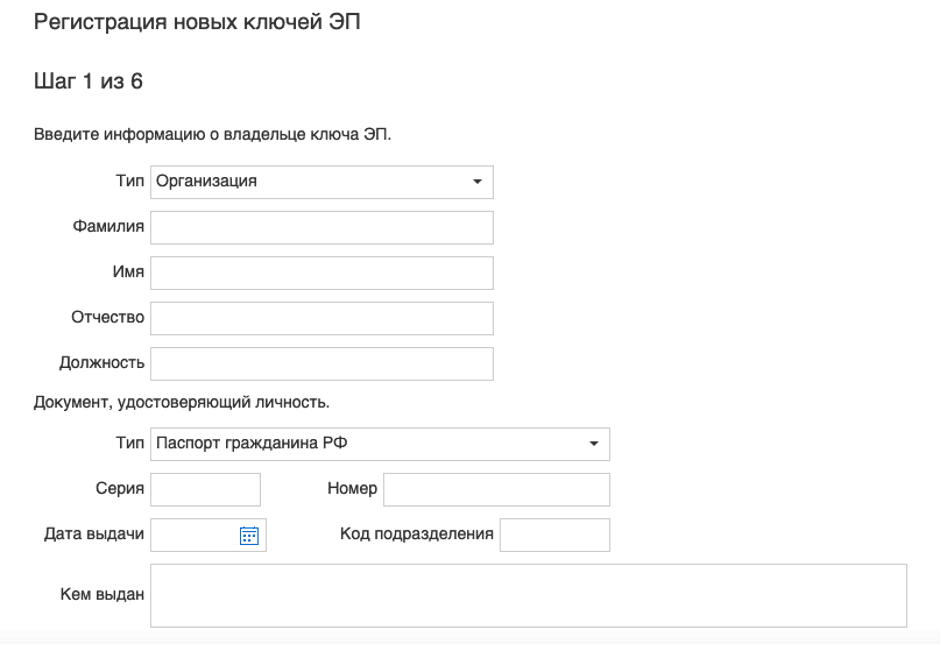The image size is (941, 645).
Task: Click inside the "Фамилия" input field
Action: [x=320, y=227]
